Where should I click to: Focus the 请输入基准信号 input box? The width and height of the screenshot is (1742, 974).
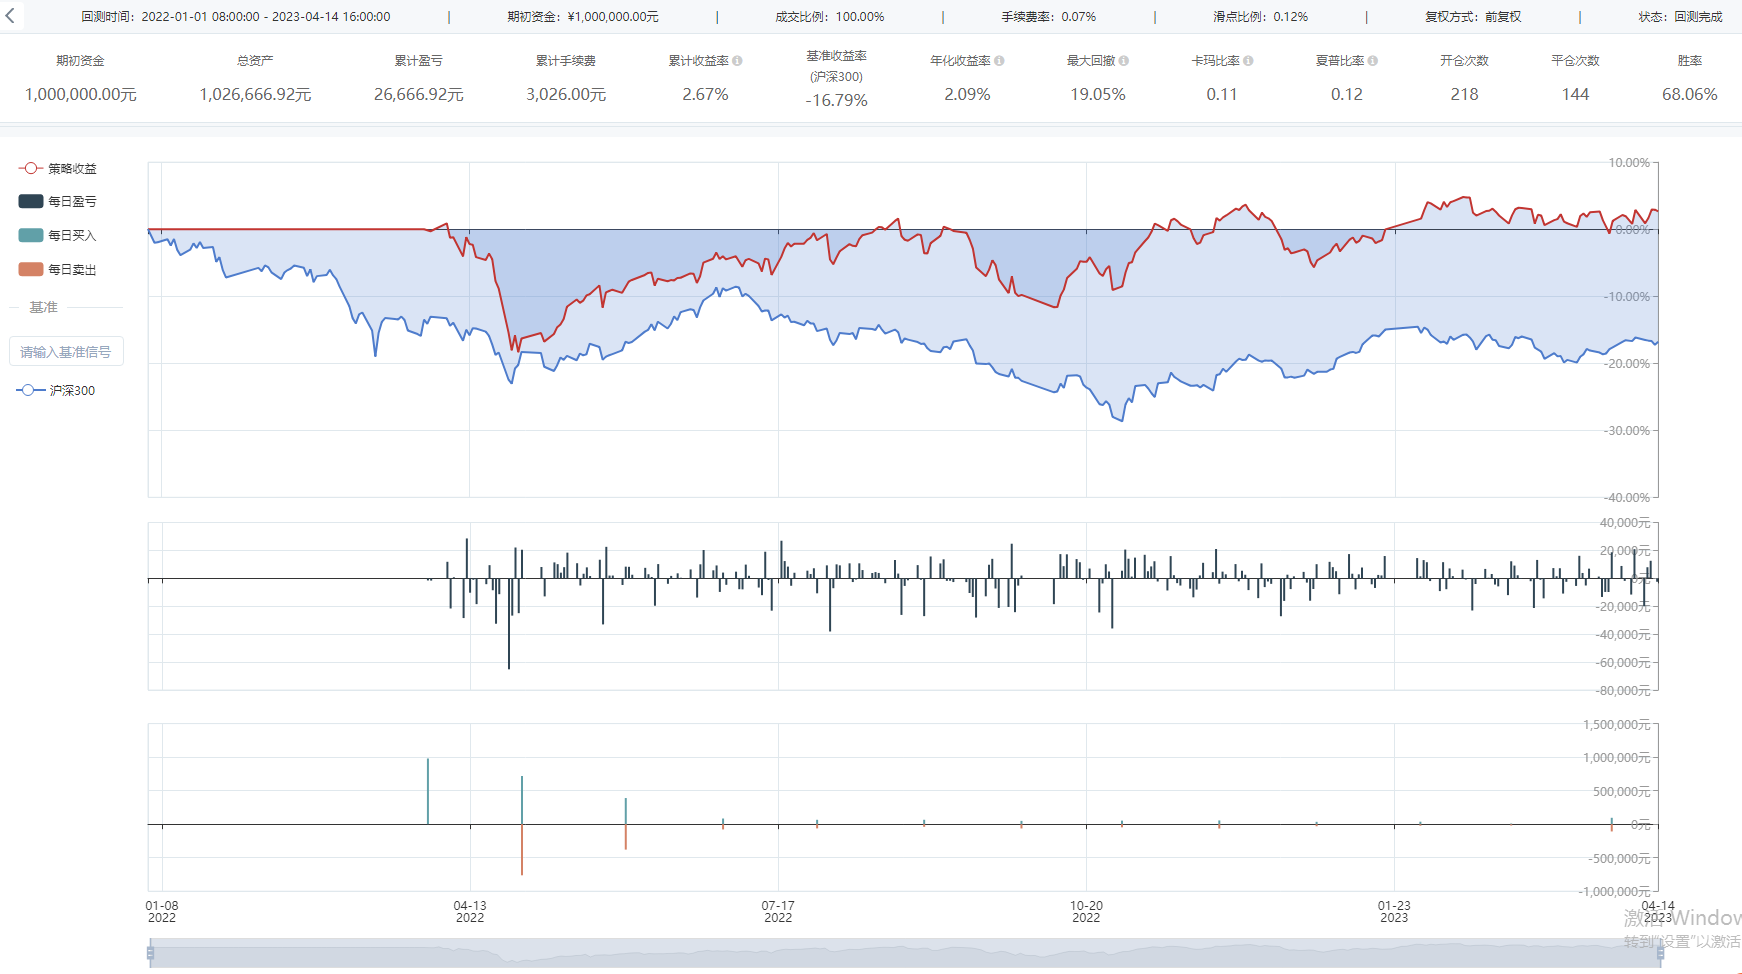[66, 352]
